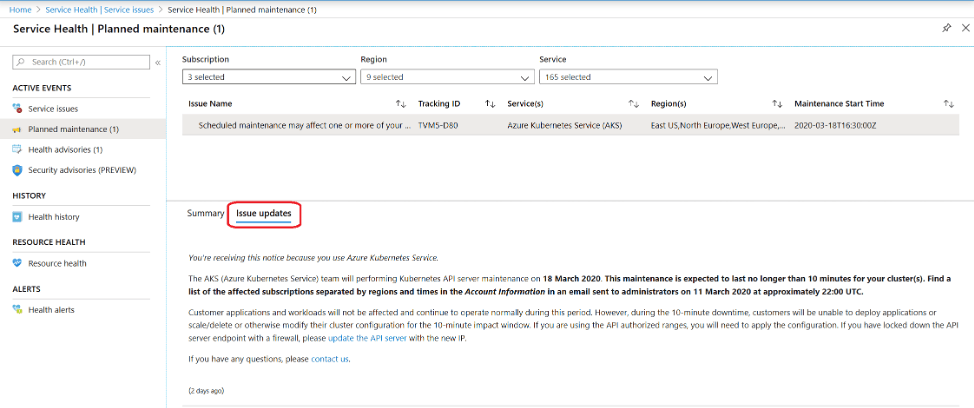This screenshot has width=974, height=408.
Task: Open Health advisories (1) in the sidebar
Action: pyautogui.click(x=65, y=150)
